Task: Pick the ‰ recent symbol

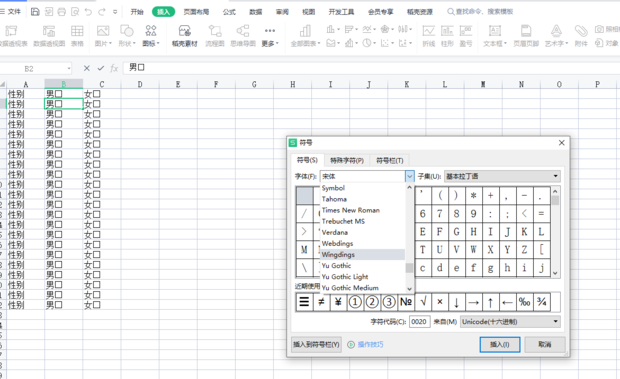Action: click(x=525, y=302)
